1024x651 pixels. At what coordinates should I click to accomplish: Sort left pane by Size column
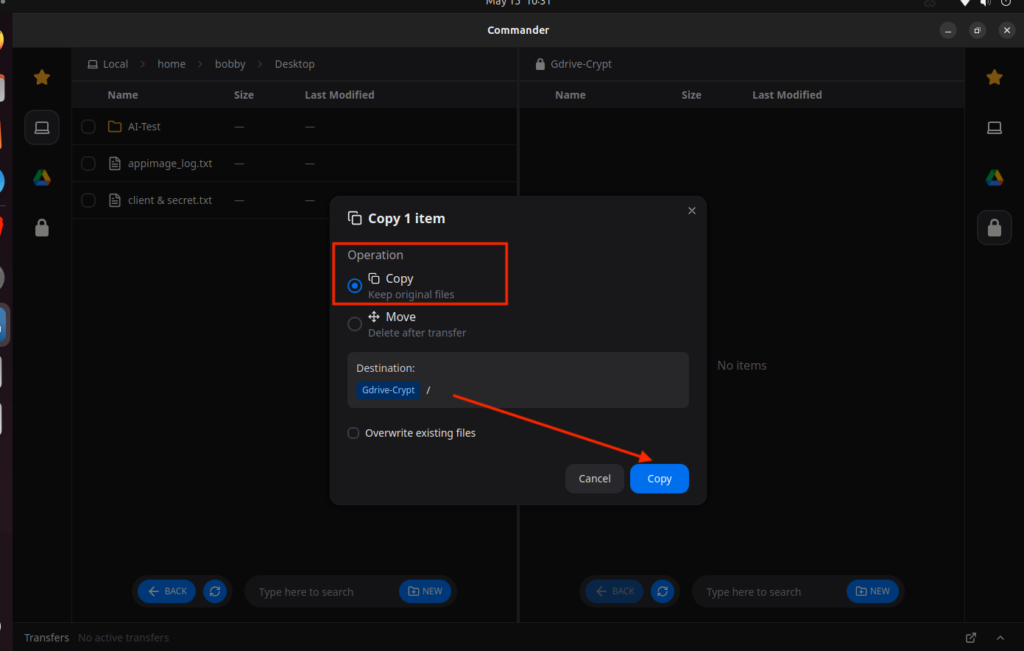pyautogui.click(x=244, y=95)
